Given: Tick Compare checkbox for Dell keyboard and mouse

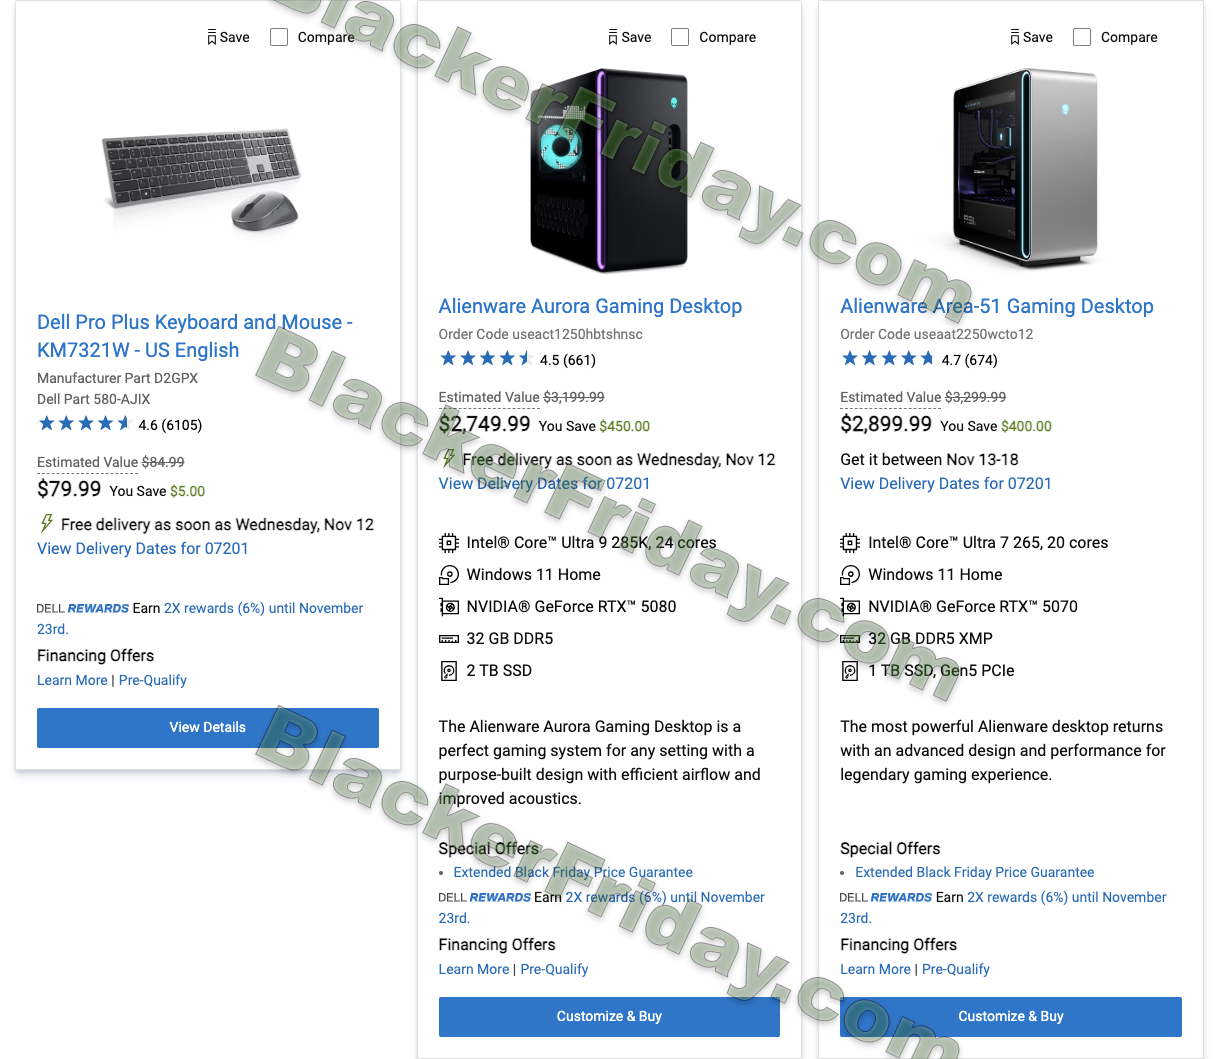Looking at the screenshot, I should click(x=279, y=37).
